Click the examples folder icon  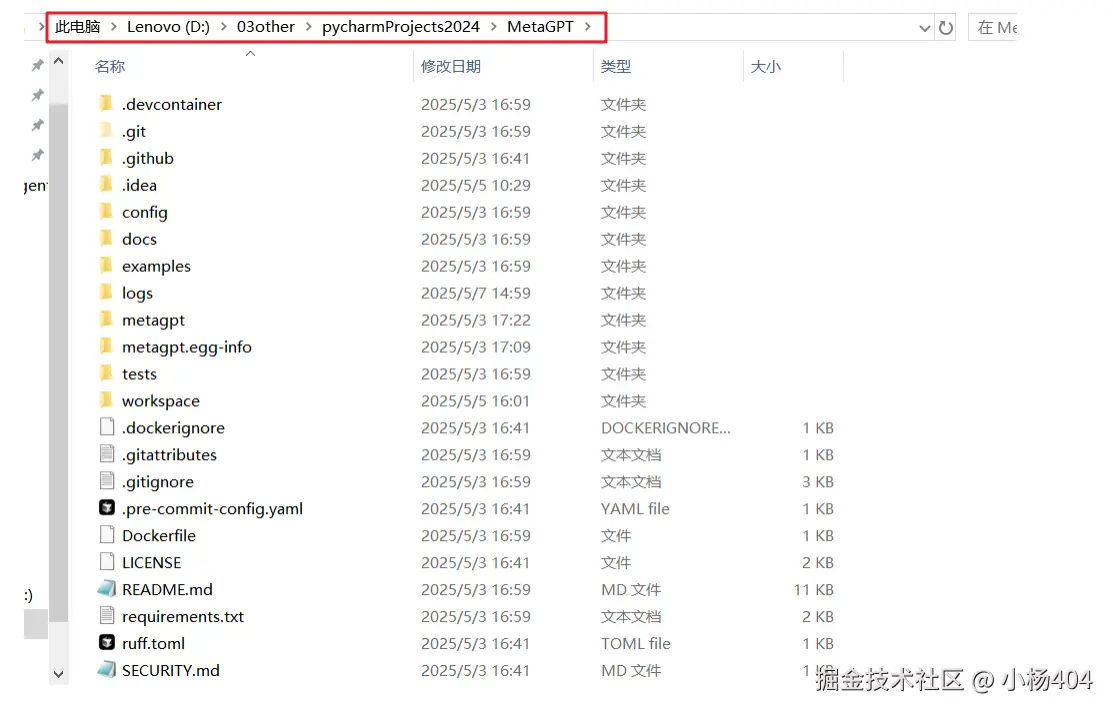106,265
